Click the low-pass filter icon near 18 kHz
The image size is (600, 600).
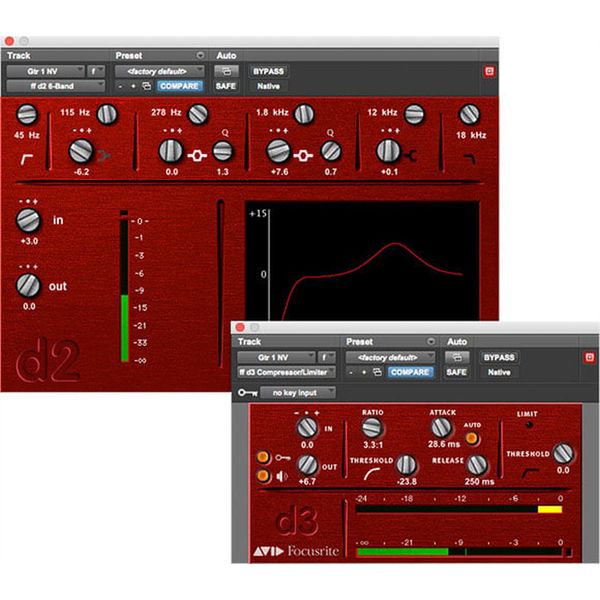pyautogui.click(x=470, y=159)
